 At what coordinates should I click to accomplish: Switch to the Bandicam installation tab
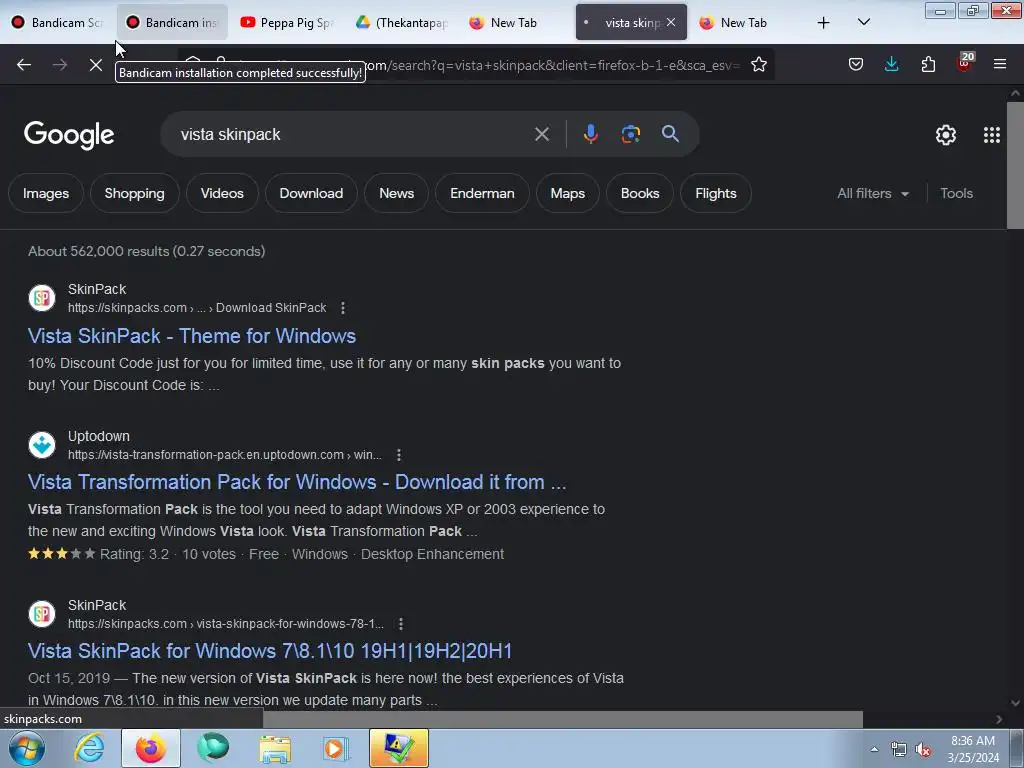click(x=172, y=22)
